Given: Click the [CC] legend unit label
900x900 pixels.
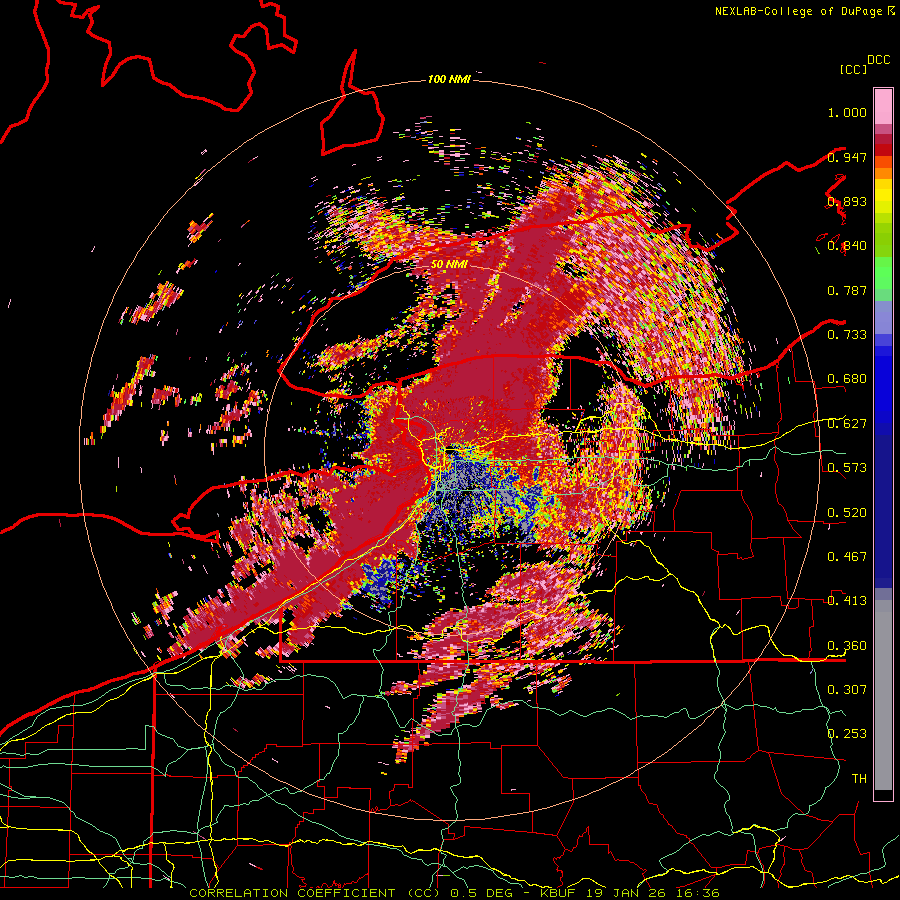Looking at the screenshot, I should pyautogui.click(x=853, y=69).
